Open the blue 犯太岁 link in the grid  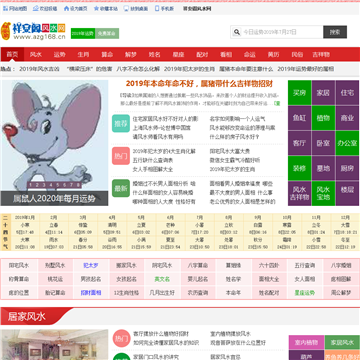pos(91,266)
